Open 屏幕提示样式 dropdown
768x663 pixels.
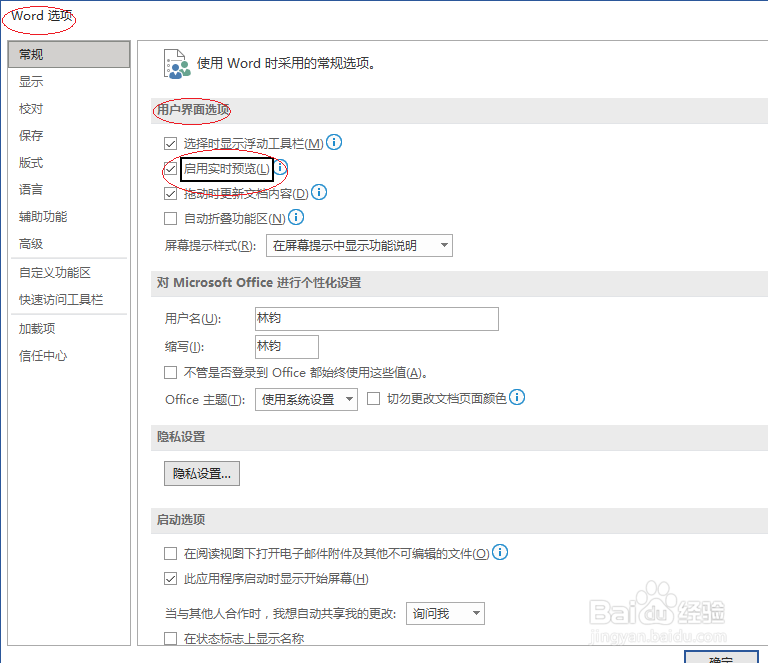point(359,245)
